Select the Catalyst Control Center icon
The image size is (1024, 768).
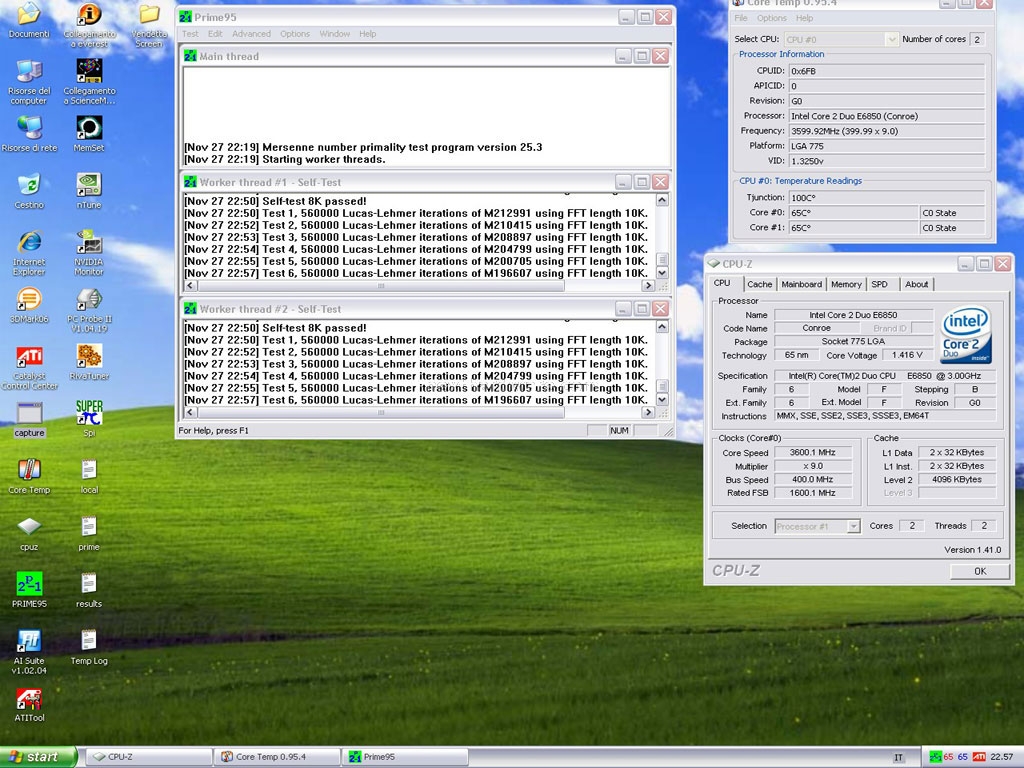coord(29,368)
